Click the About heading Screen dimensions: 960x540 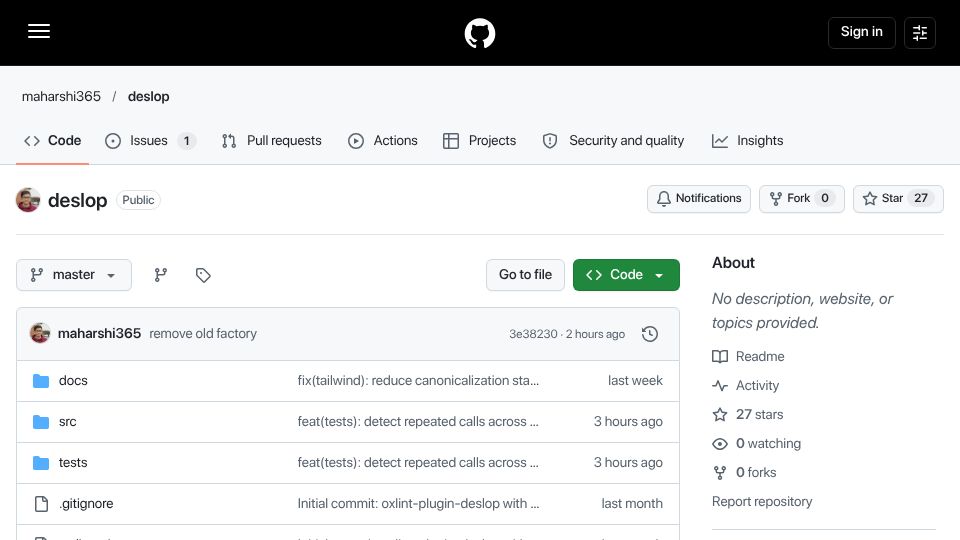pos(733,263)
